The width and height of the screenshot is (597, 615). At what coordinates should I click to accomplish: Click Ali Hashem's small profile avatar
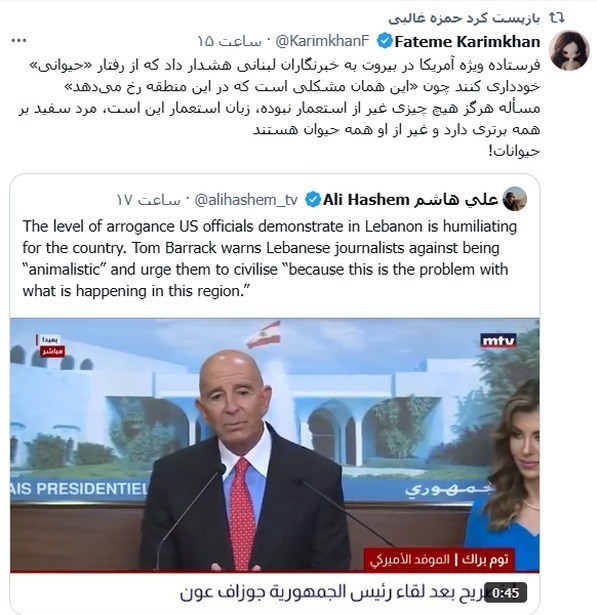(515, 199)
